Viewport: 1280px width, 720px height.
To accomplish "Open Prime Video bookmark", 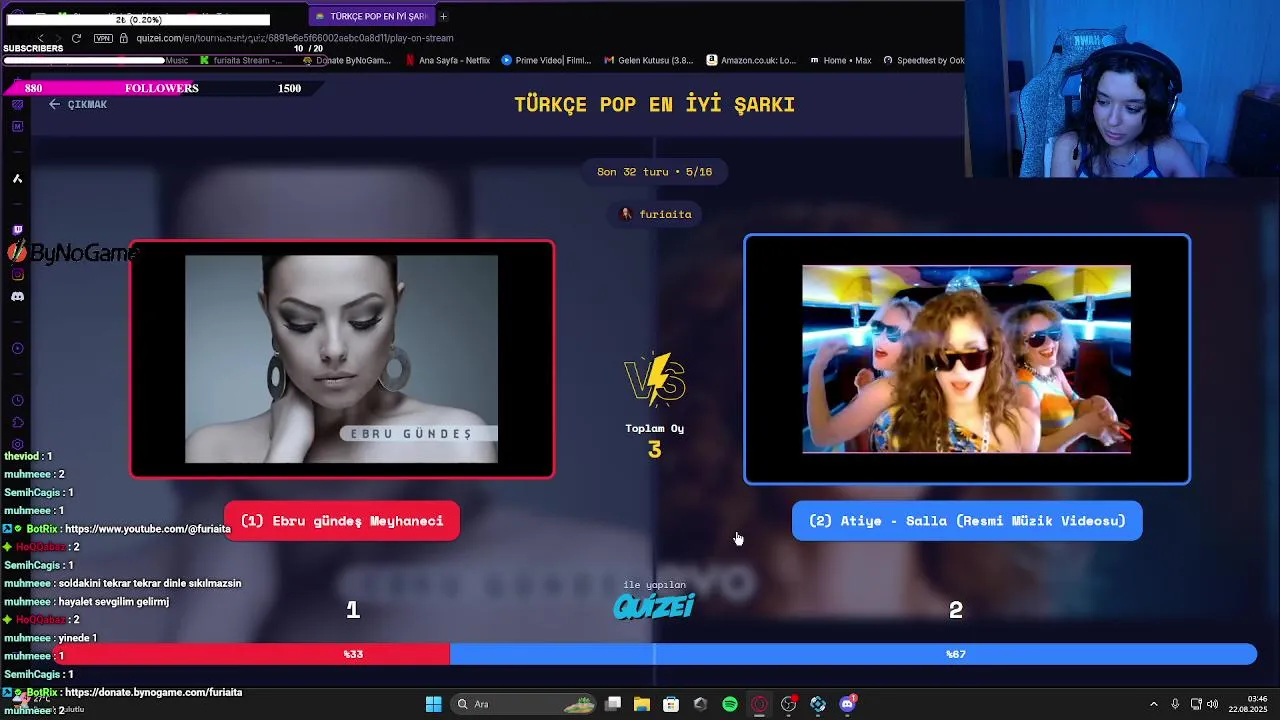I will pos(546,60).
